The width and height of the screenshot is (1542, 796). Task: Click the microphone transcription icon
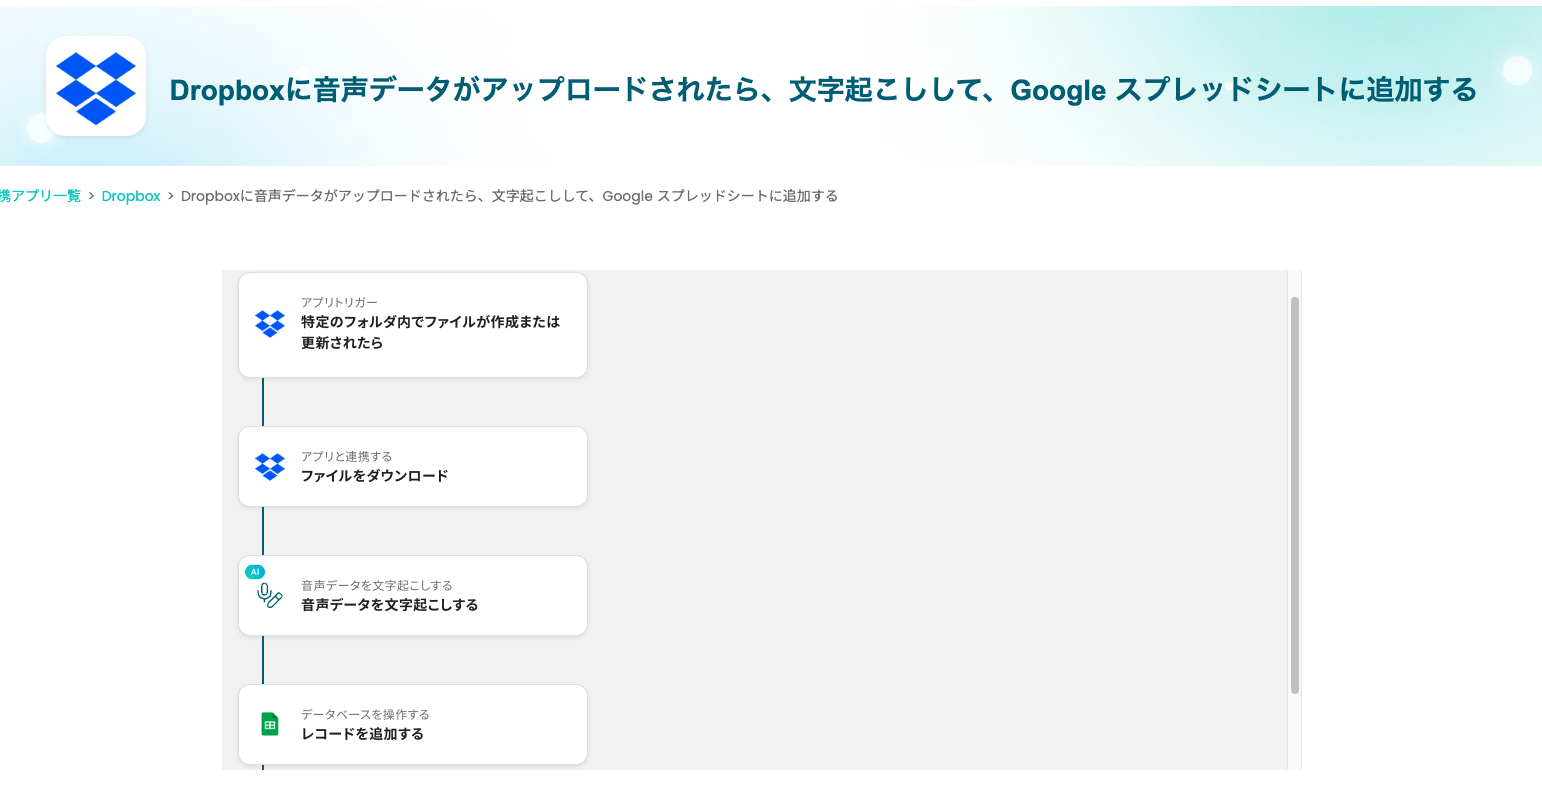click(x=270, y=596)
